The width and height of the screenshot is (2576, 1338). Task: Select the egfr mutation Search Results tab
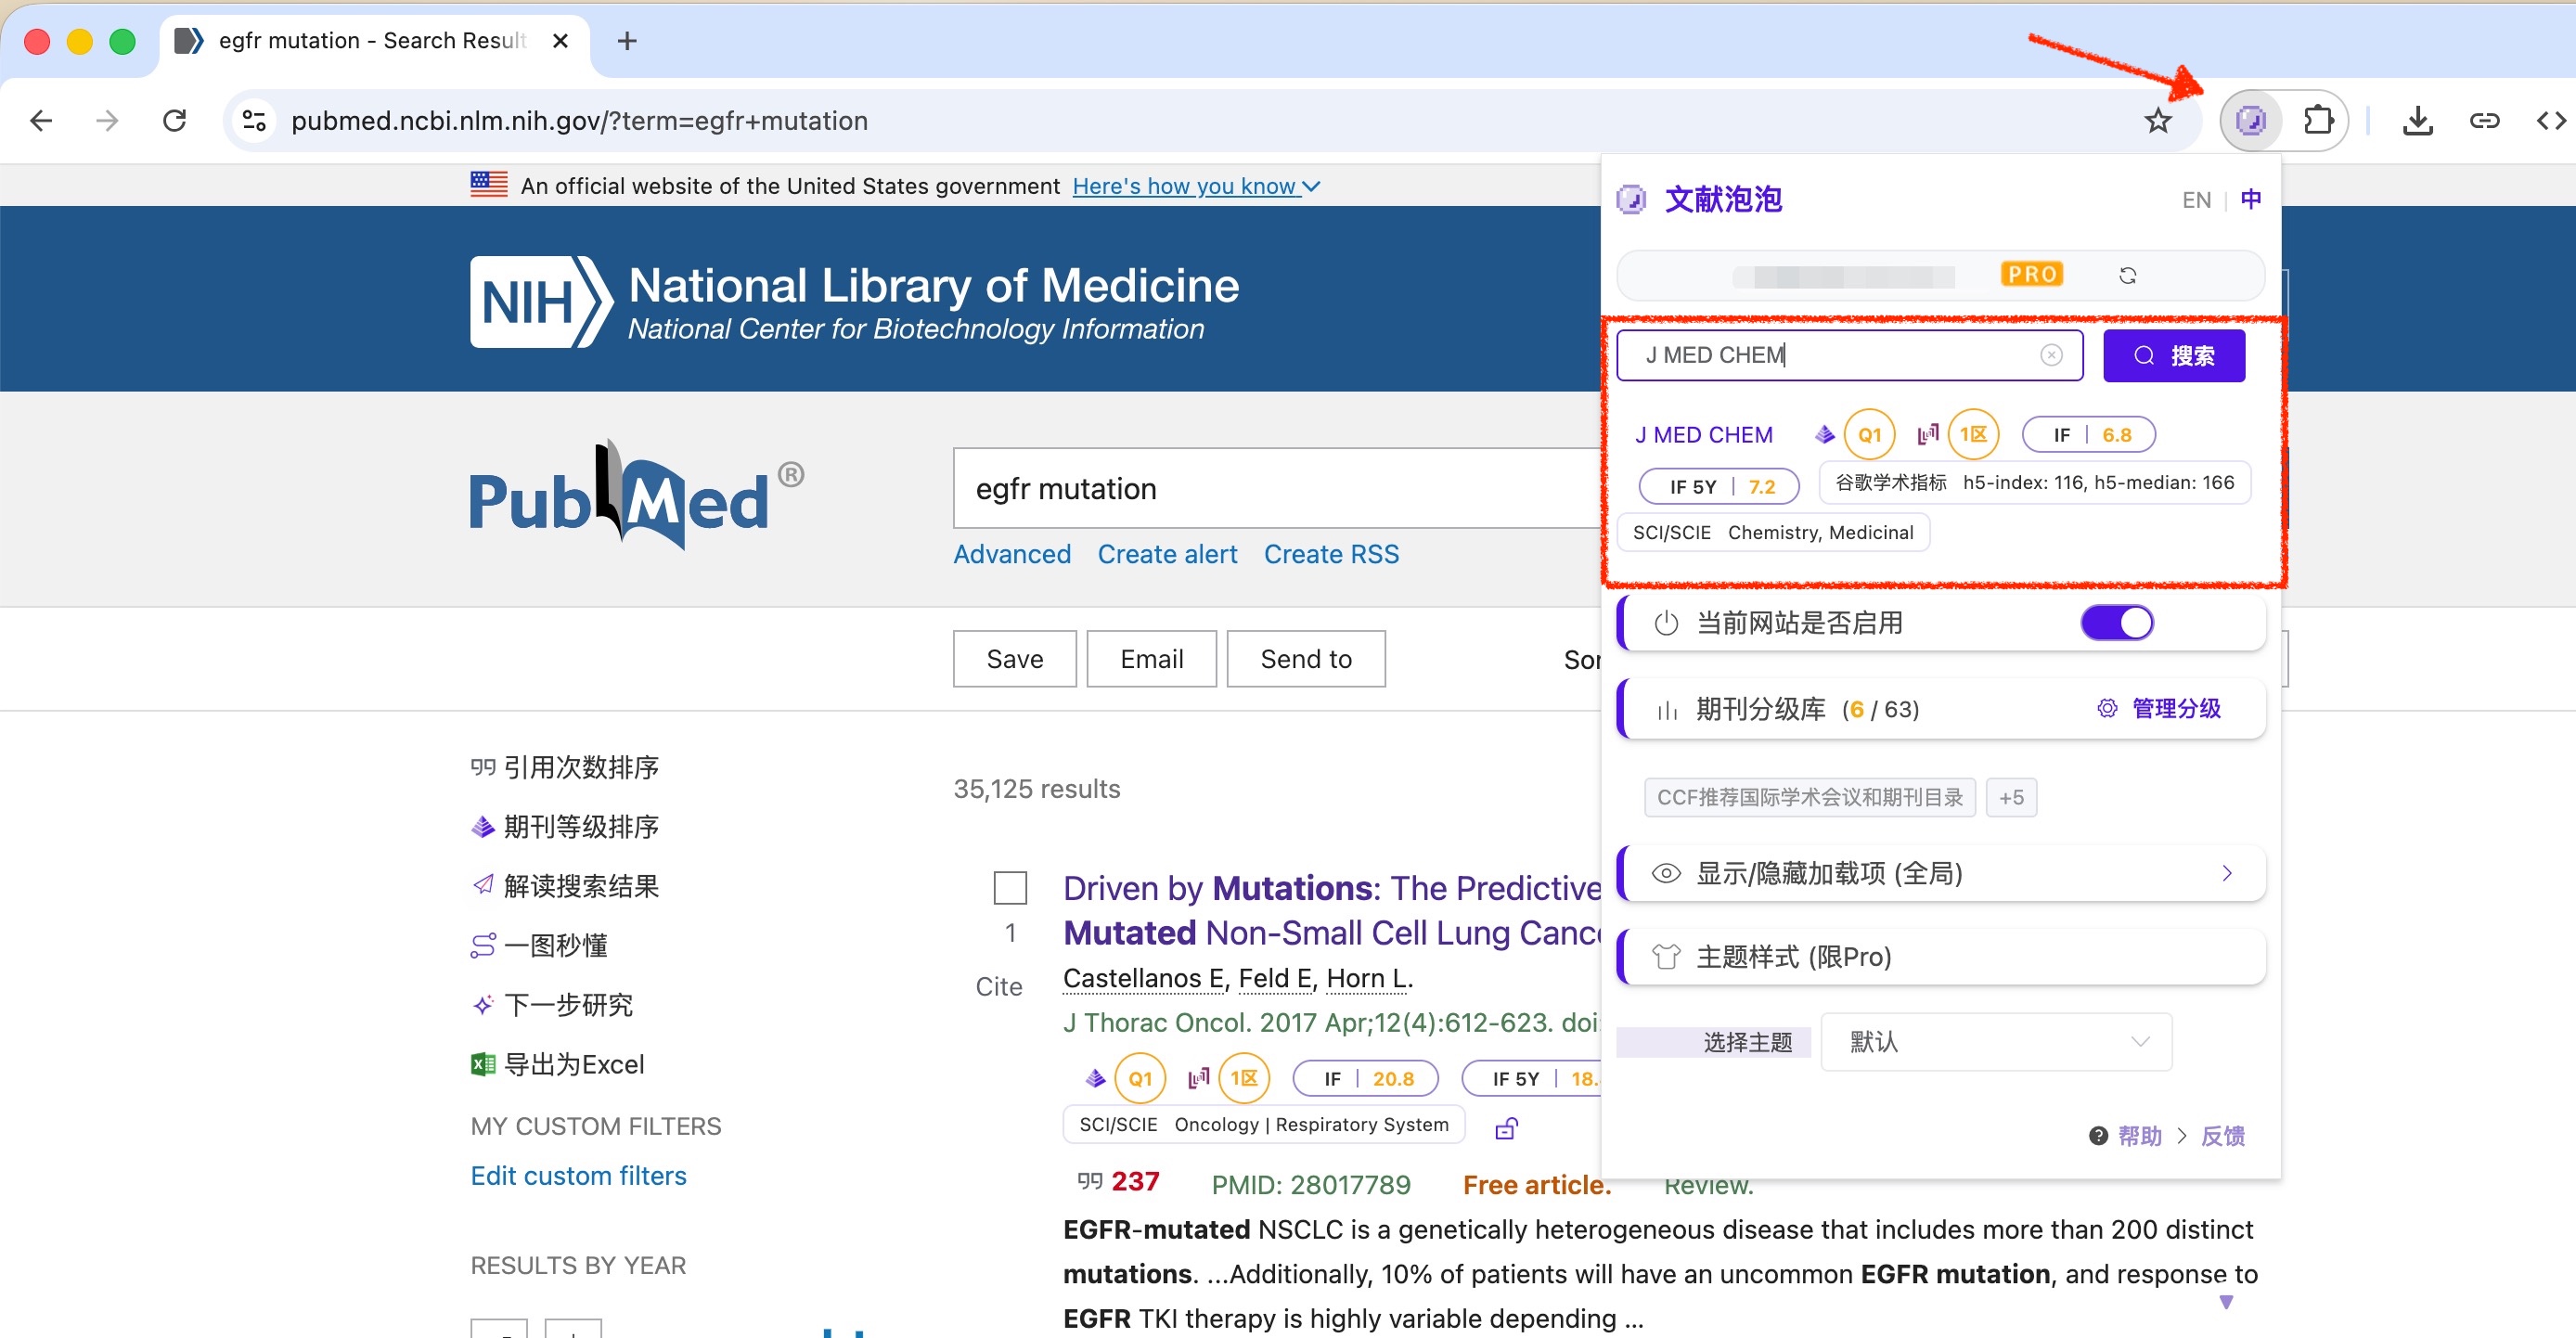point(370,41)
